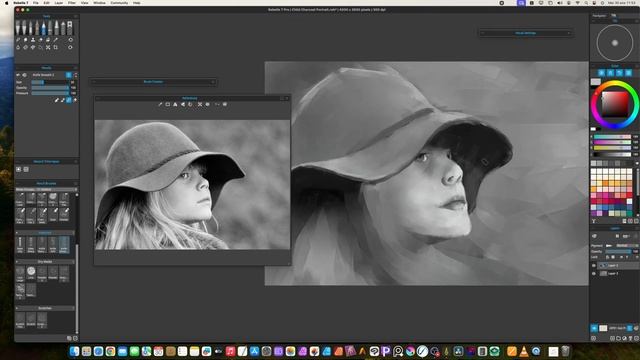Viewport: 640px width, 360px height.
Task: Click first pen icon below Pressure slider
Action: 57,100
